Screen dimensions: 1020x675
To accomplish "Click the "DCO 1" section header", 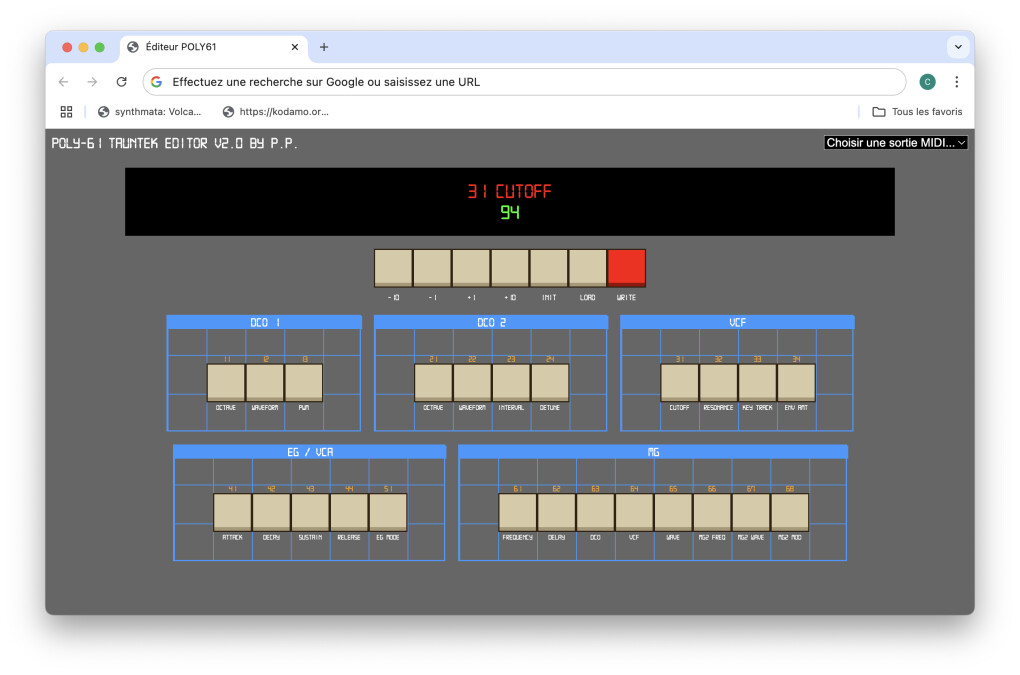I will (x=264, y=323).
